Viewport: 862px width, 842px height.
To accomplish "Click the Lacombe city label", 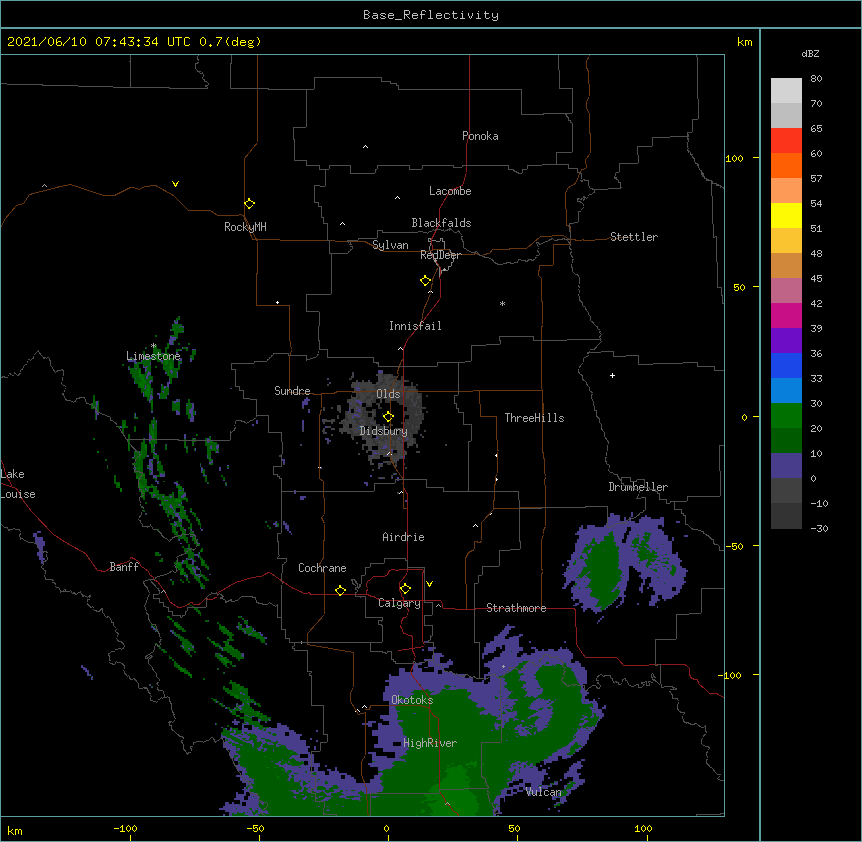I will 450,191.
